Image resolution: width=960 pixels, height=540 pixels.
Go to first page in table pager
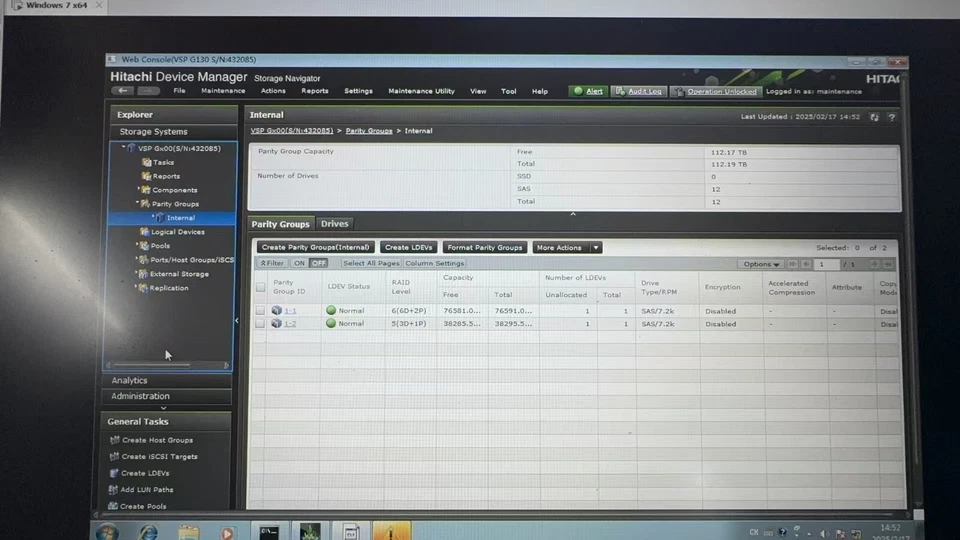(793, 264)
